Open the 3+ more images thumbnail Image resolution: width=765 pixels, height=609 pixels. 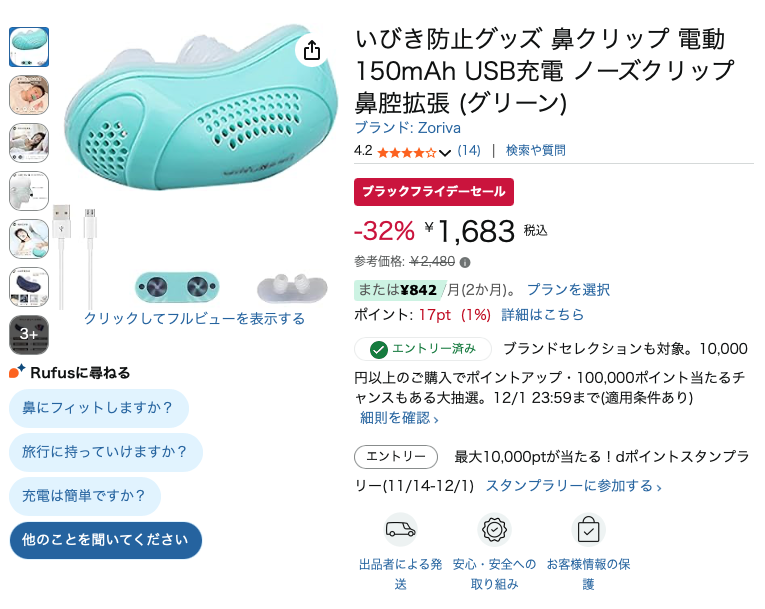pos(28,334)
